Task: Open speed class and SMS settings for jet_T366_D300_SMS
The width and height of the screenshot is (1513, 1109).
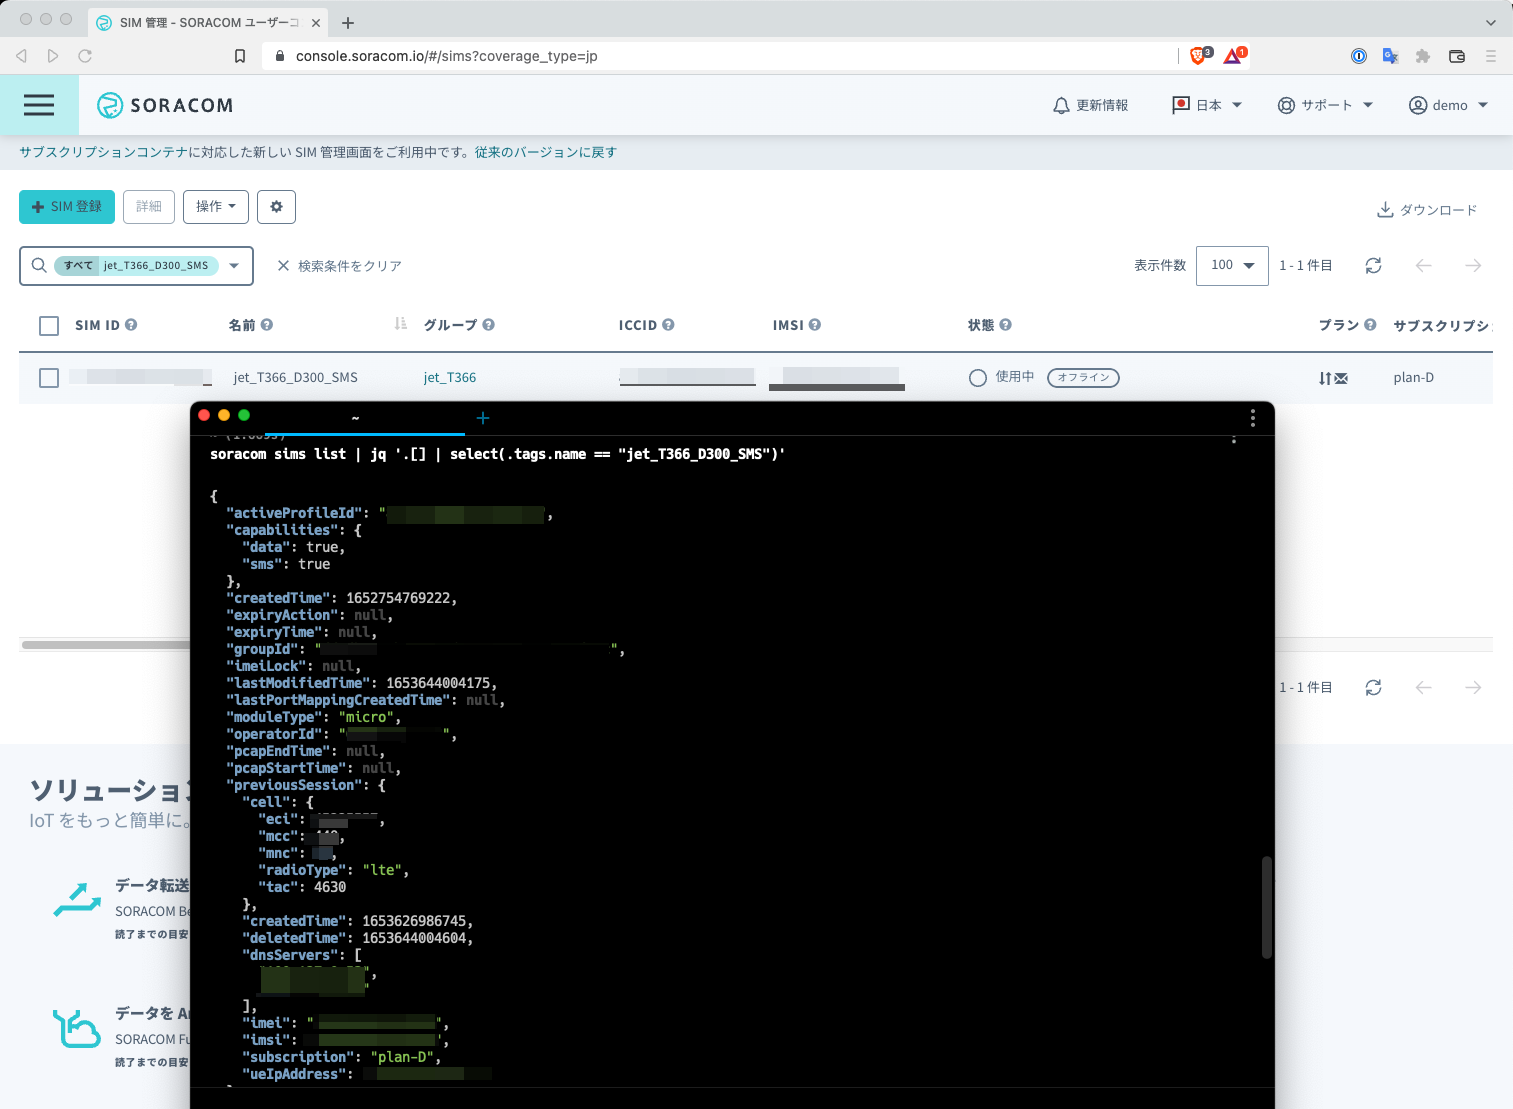Action: coord(1333,378)
